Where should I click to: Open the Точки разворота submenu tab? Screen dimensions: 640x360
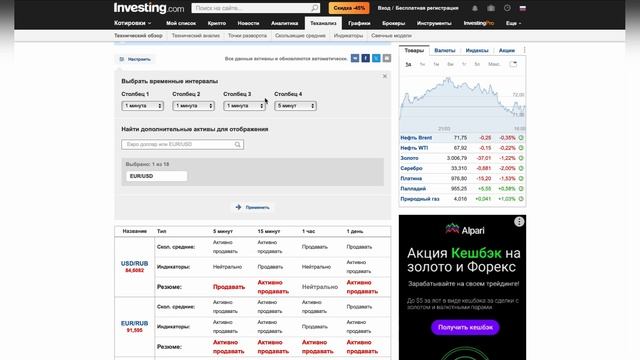pyautogui.click(x=247, y=36)
